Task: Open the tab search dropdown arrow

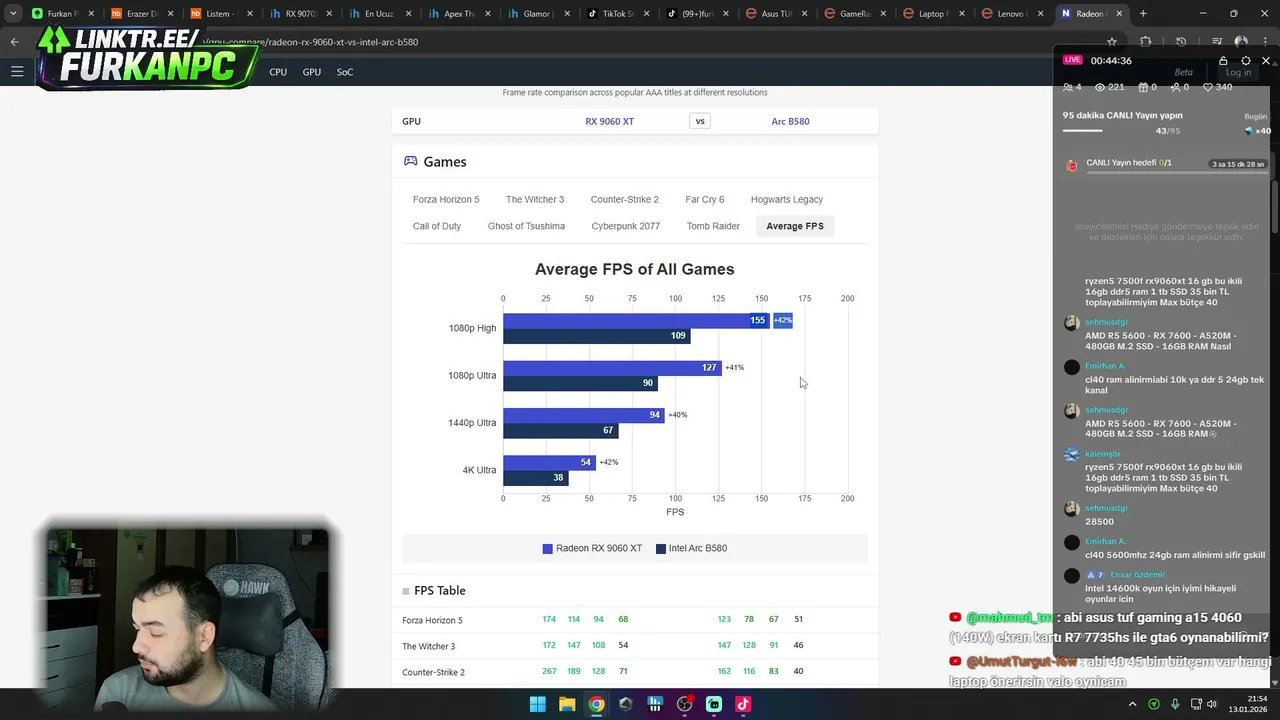Action: 13,14
